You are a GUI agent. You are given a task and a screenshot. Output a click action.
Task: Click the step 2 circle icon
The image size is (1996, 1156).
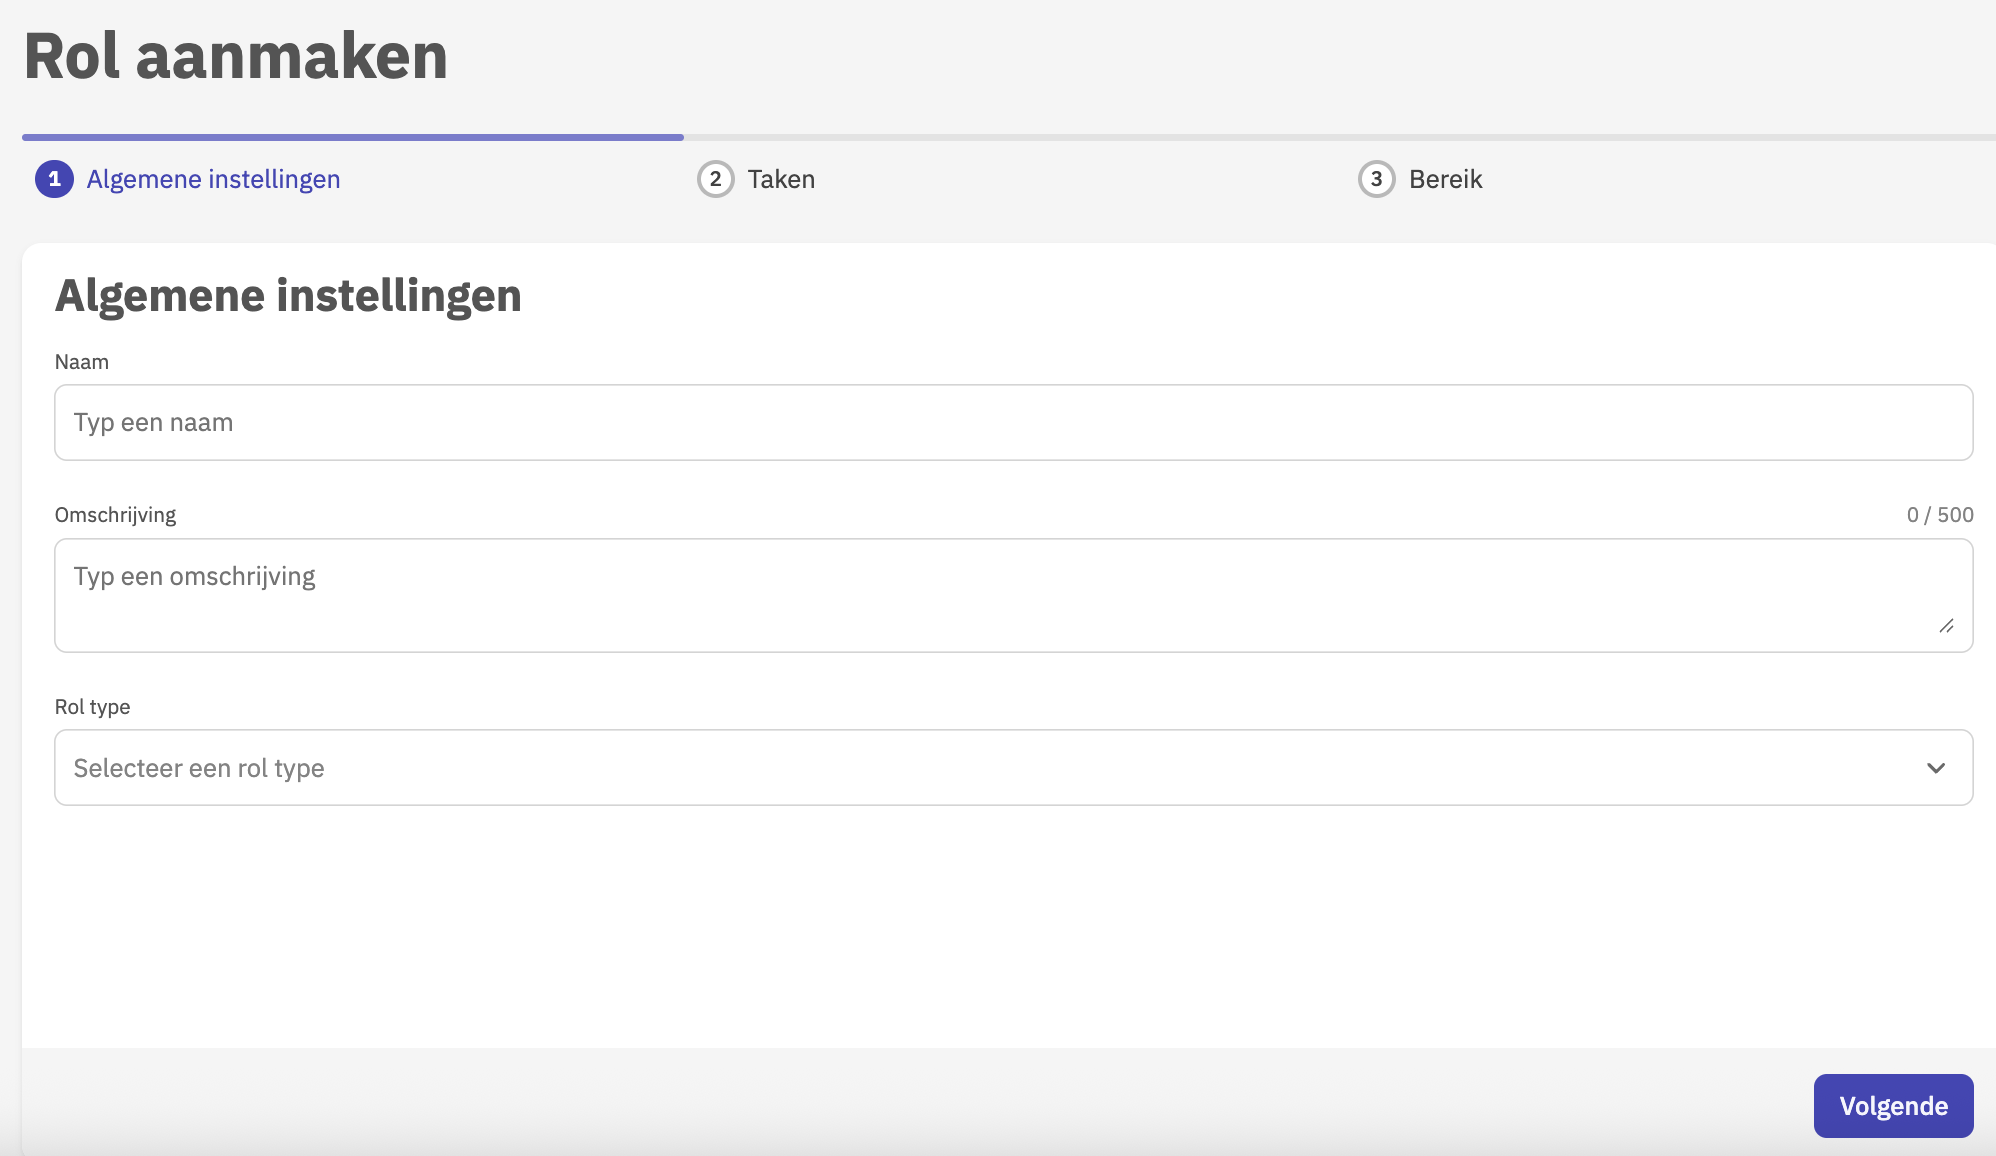(x=715, y=179)
